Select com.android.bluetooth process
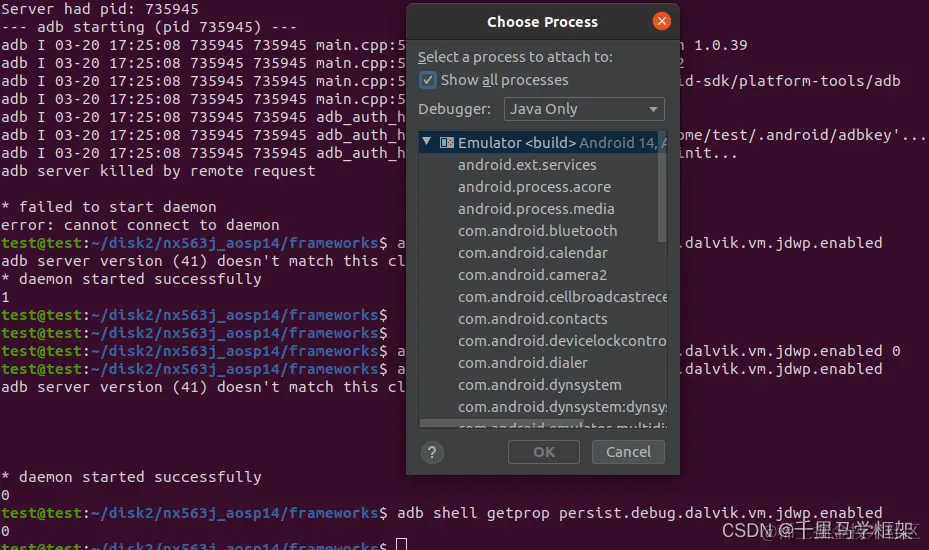This screenshot has width=929, height=550. (537, 231)
